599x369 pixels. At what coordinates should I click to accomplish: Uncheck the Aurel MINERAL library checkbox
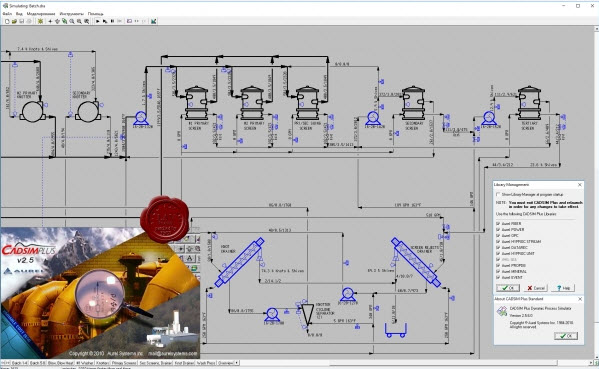click(498, 271)
